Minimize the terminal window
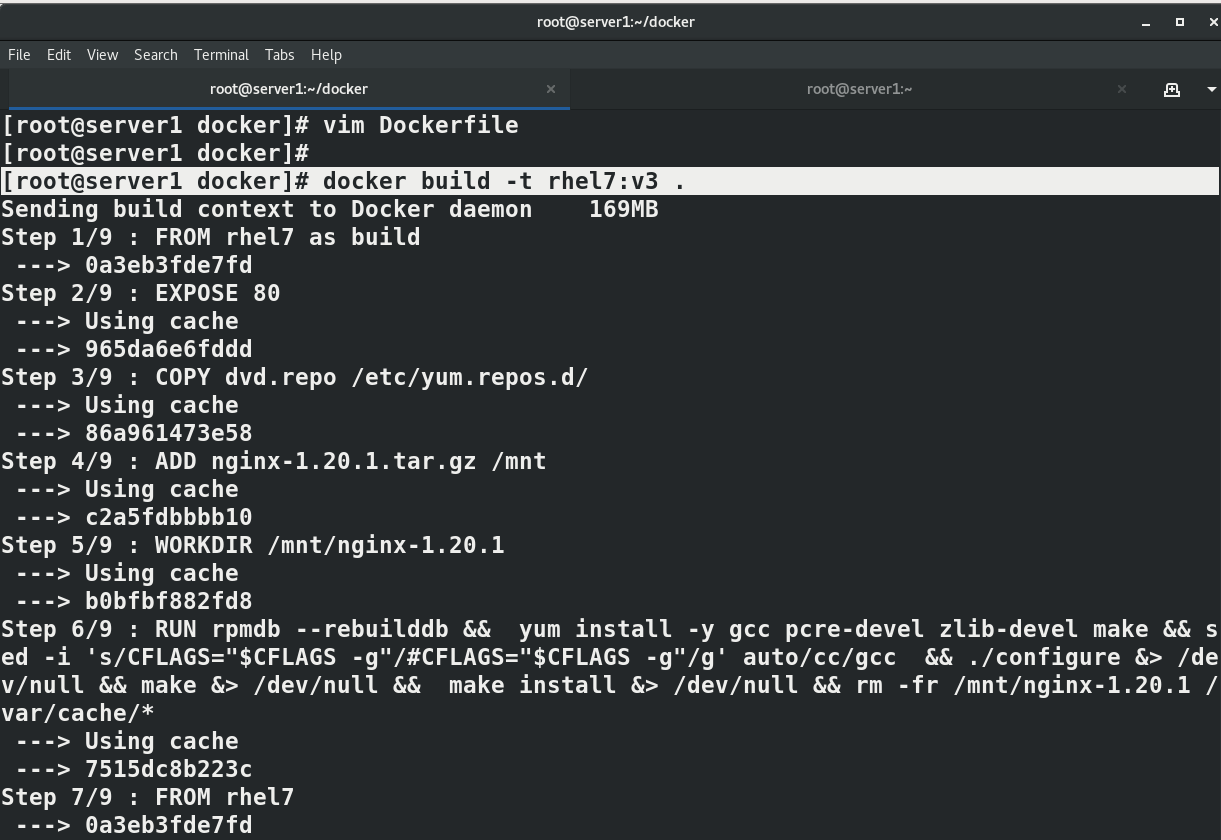The width and height of the screenshot is (1221, 840). (1146, 22)
